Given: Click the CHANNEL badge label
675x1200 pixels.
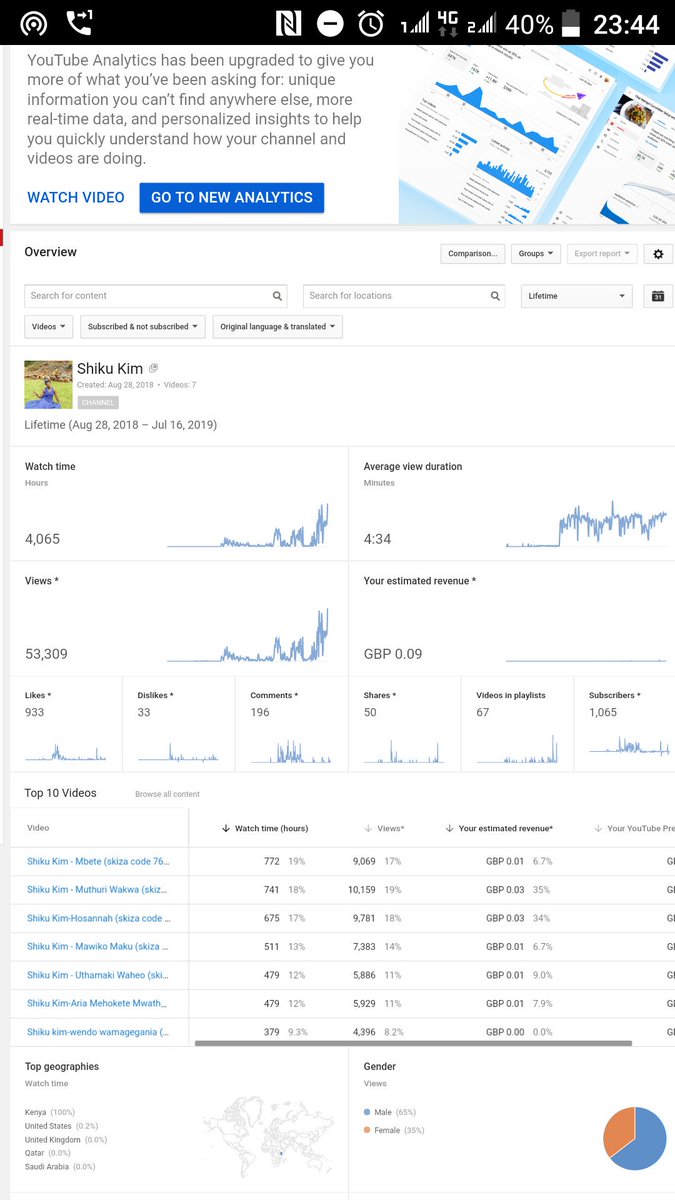Looking at the screenshot, I should [98, 403].
